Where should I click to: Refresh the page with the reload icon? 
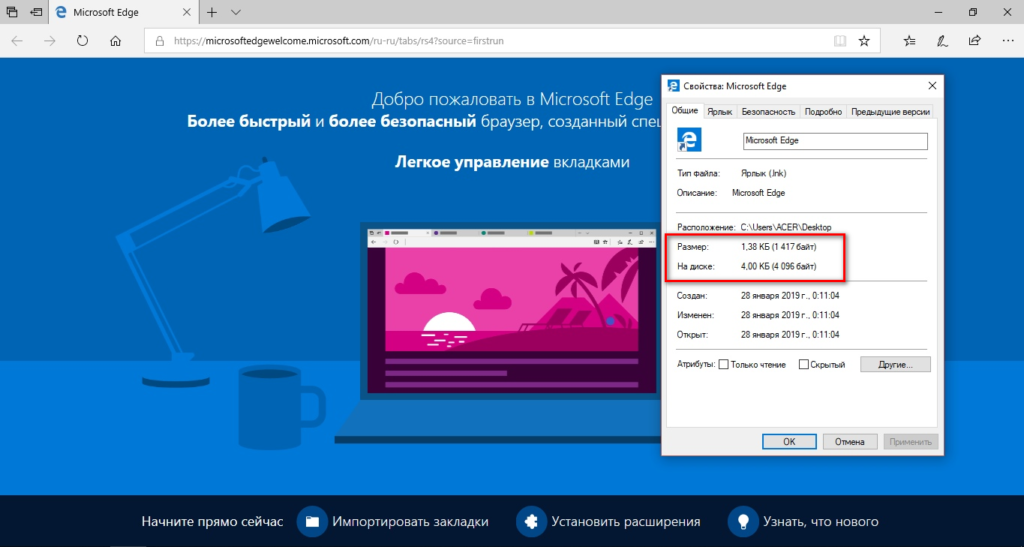pyautogui.click(x=82, y=40)
